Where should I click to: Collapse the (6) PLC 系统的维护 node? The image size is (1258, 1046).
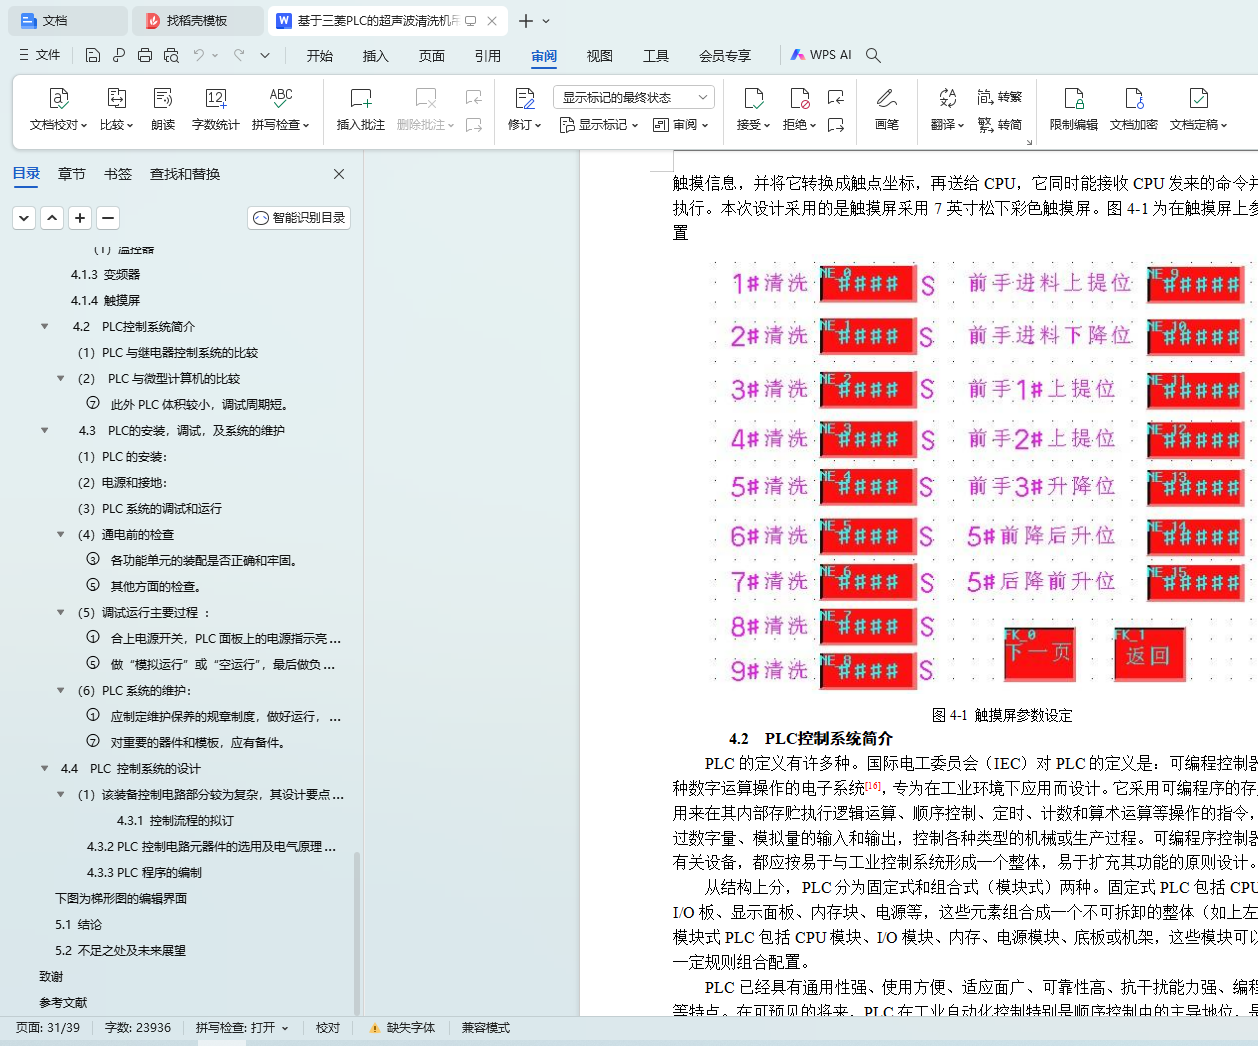61,691
